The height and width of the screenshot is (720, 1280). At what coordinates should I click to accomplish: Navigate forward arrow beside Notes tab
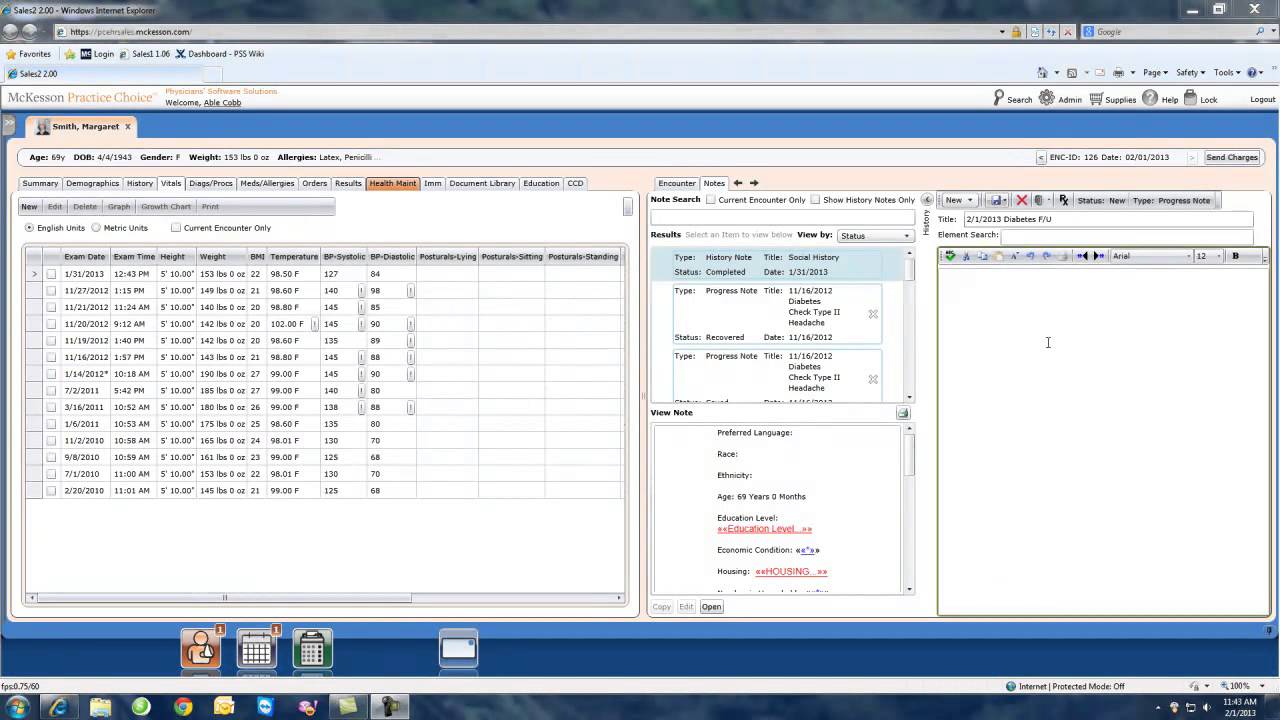(754, 183)
